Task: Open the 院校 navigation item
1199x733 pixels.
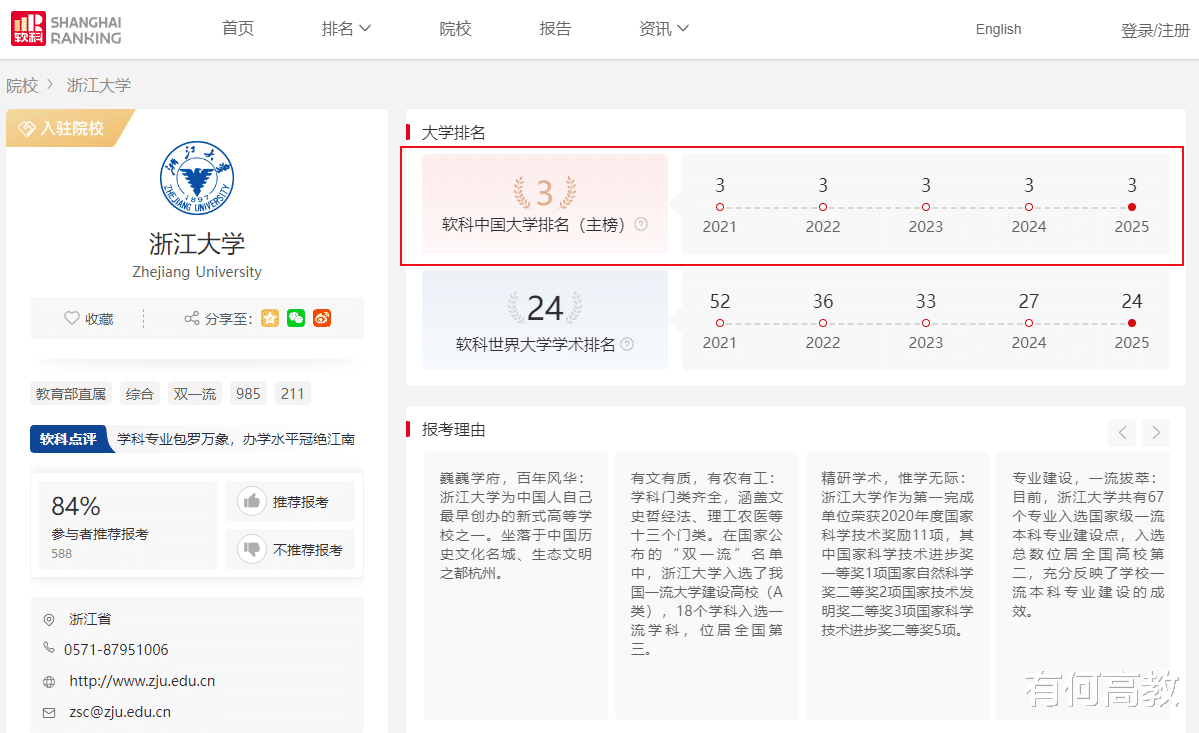Action: pos(455,29)
